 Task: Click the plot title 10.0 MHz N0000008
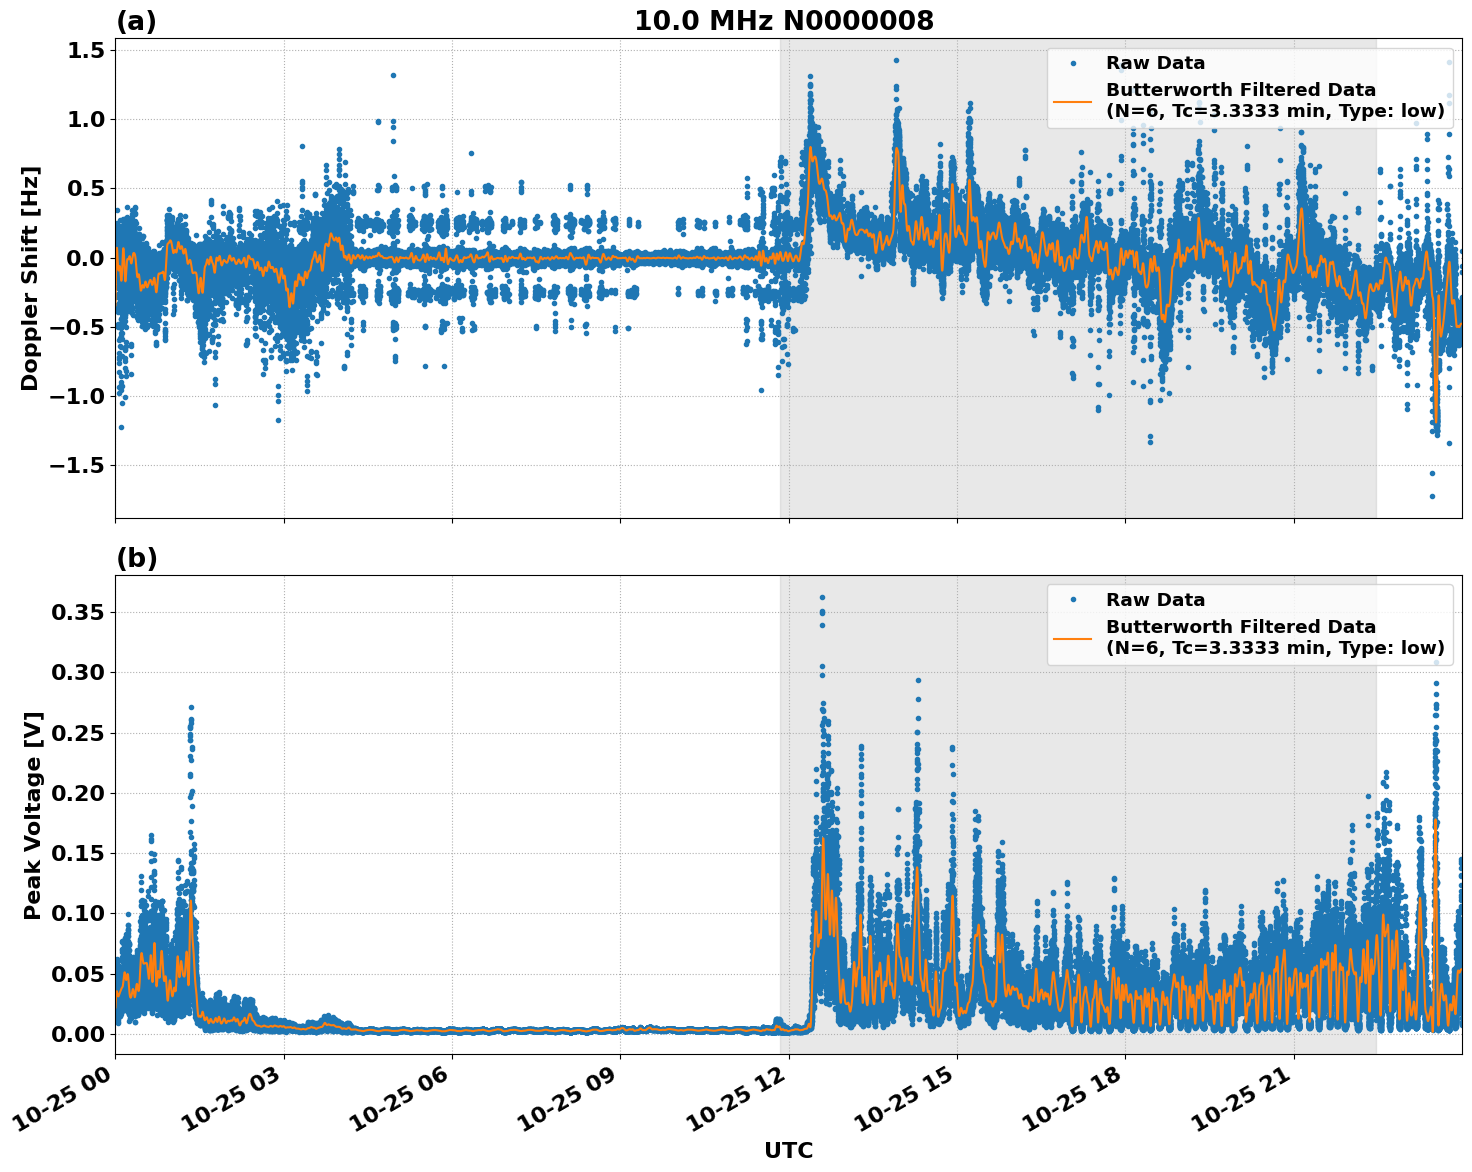pyautogui.click(x=783, y=21)
